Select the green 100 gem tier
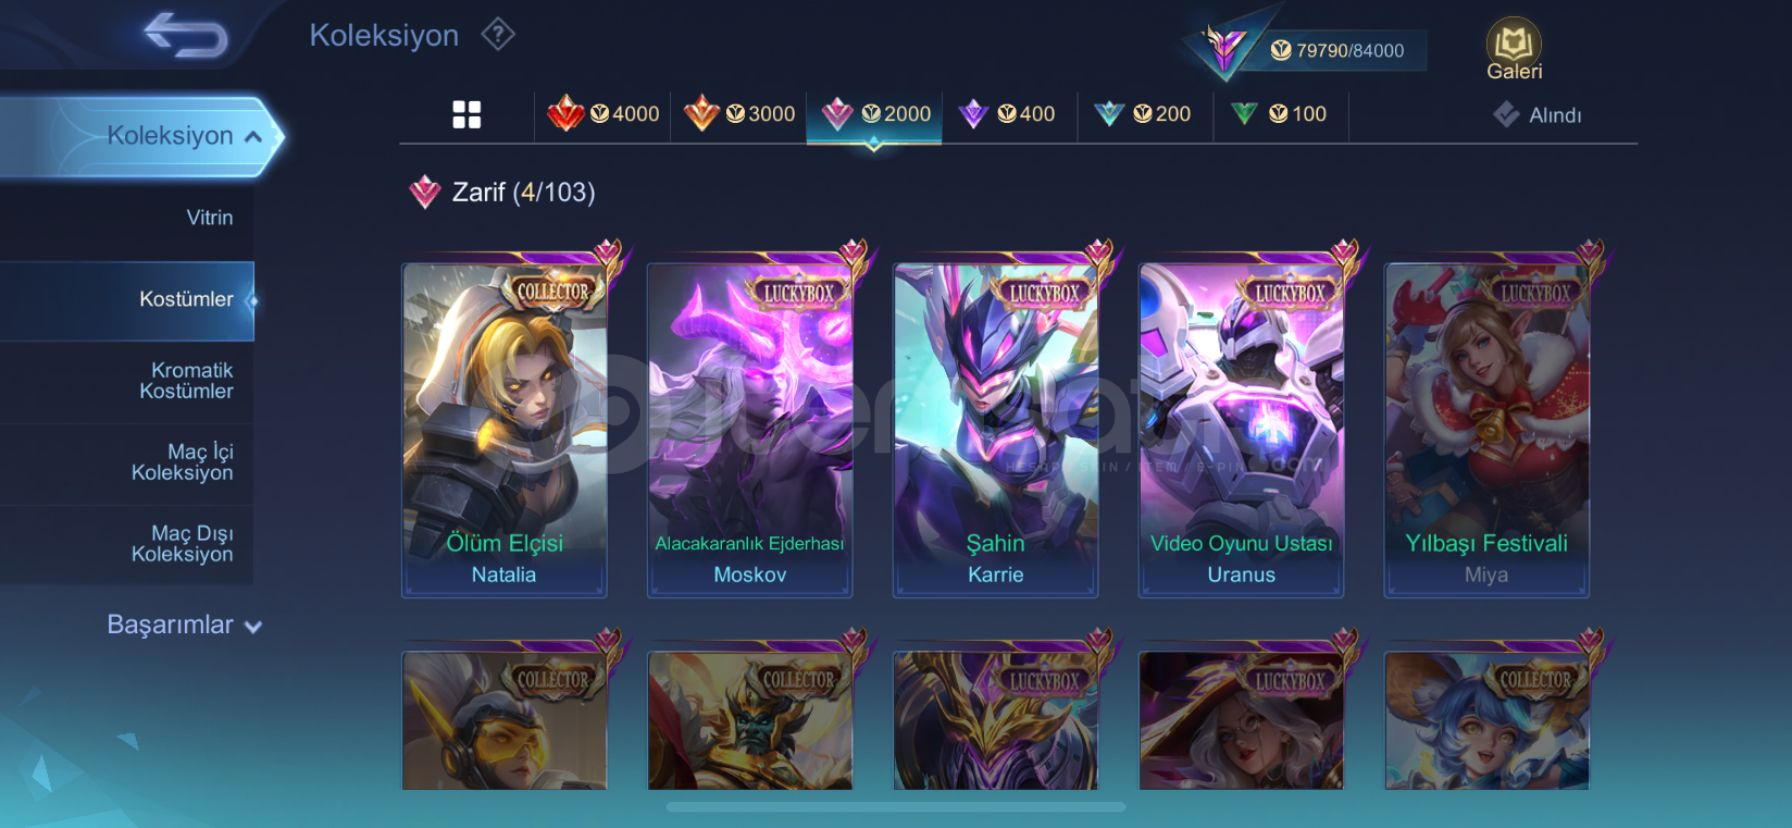The image size is (1792, 828). tap(1278, 114)
